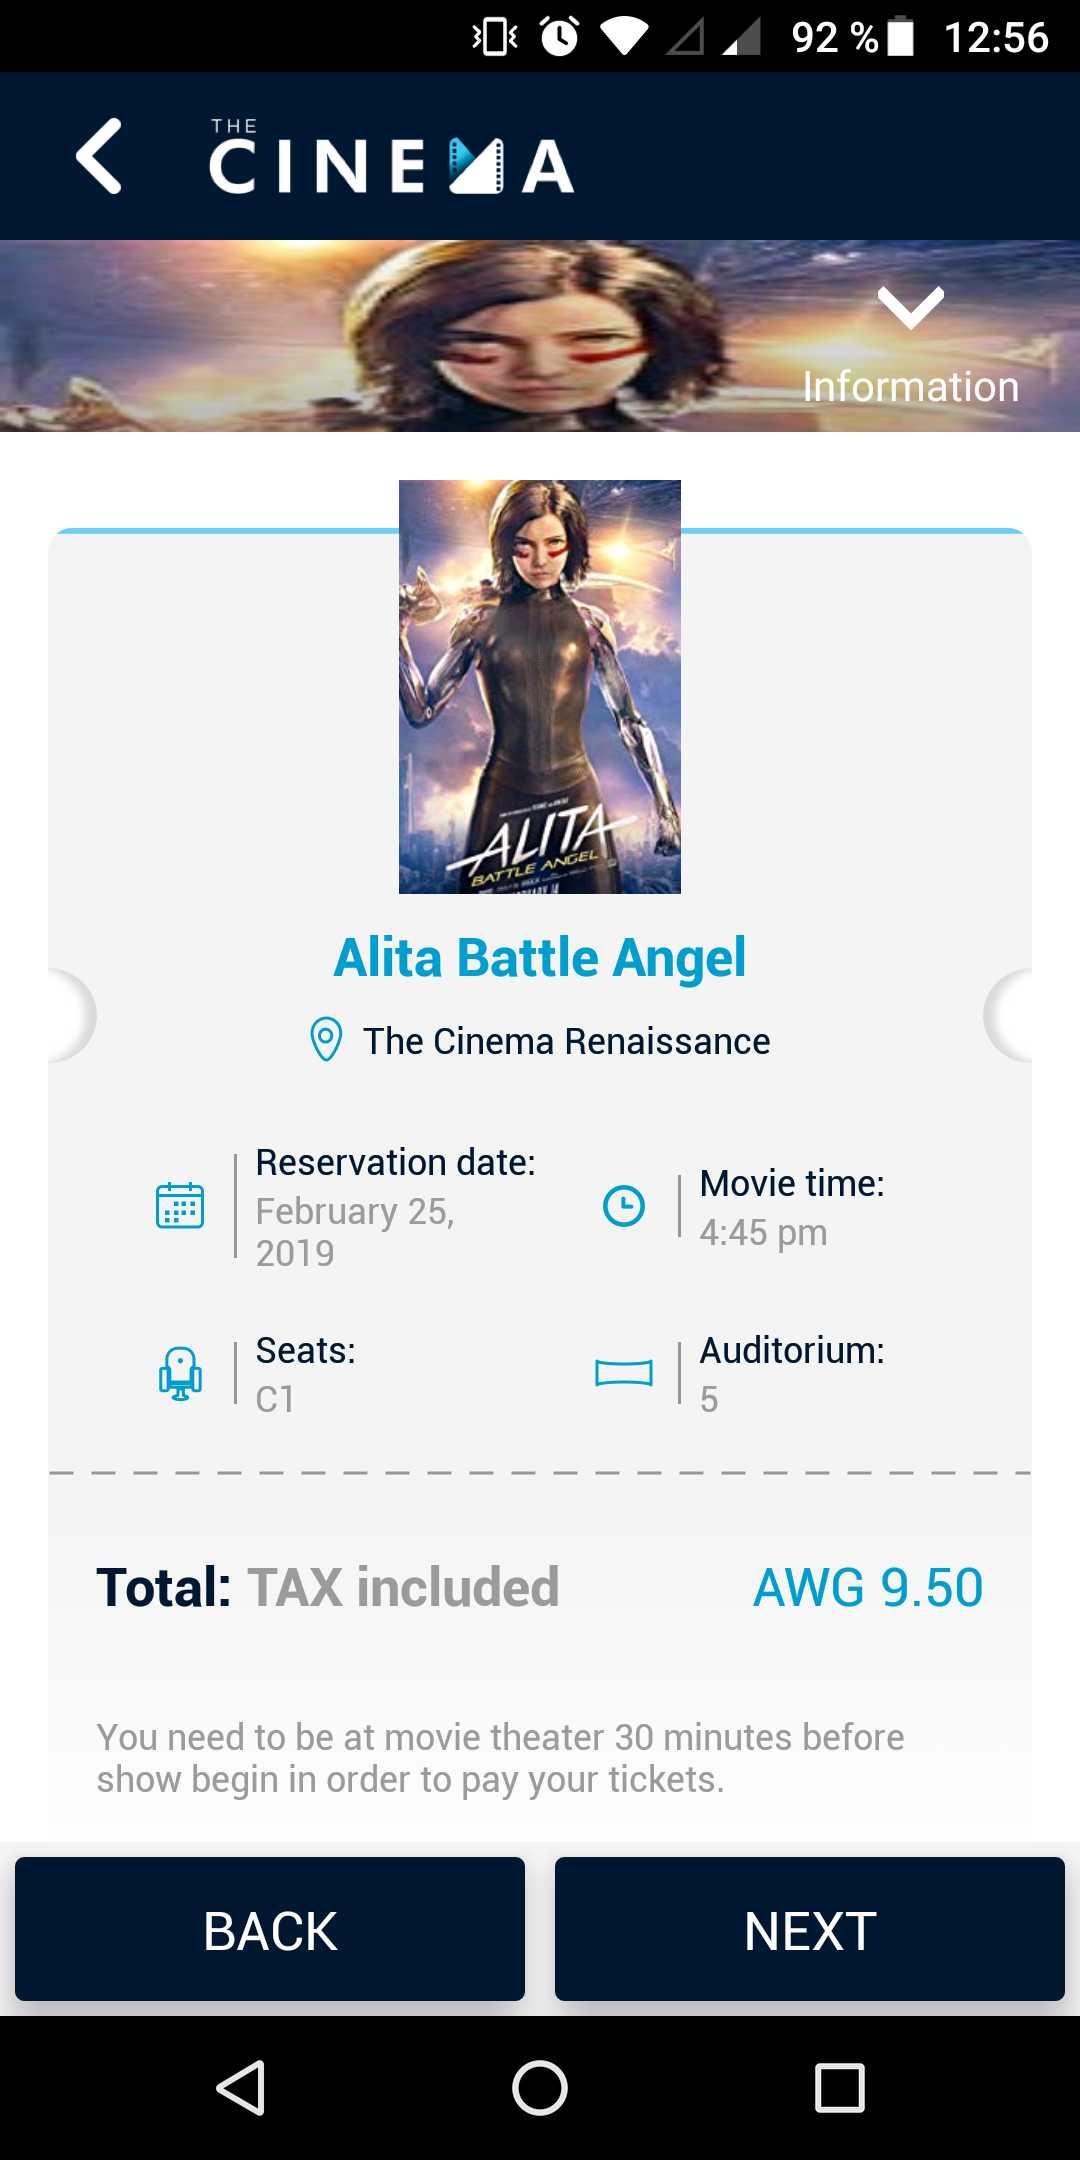
Task: Tap the auditorium screen icon
Action: click(624, 1373)
